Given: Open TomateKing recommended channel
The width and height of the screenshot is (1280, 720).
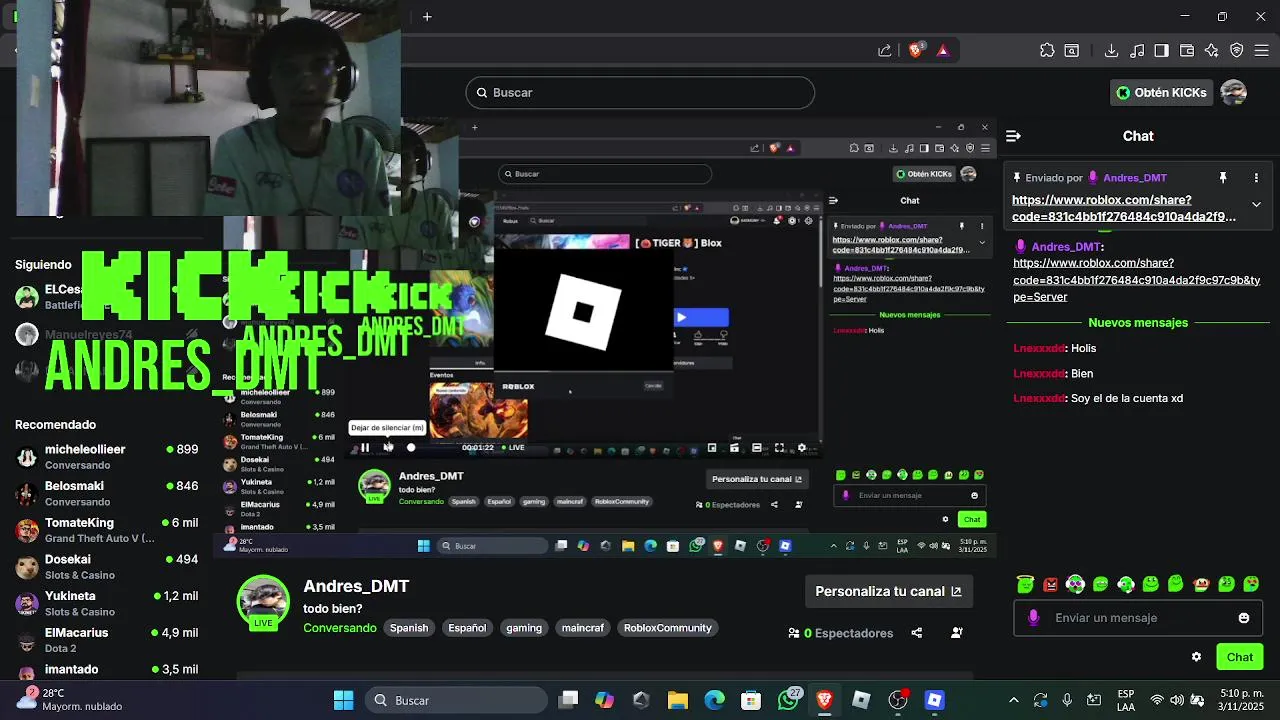Looking at the screenshot, I should click(x=107, y=530).
